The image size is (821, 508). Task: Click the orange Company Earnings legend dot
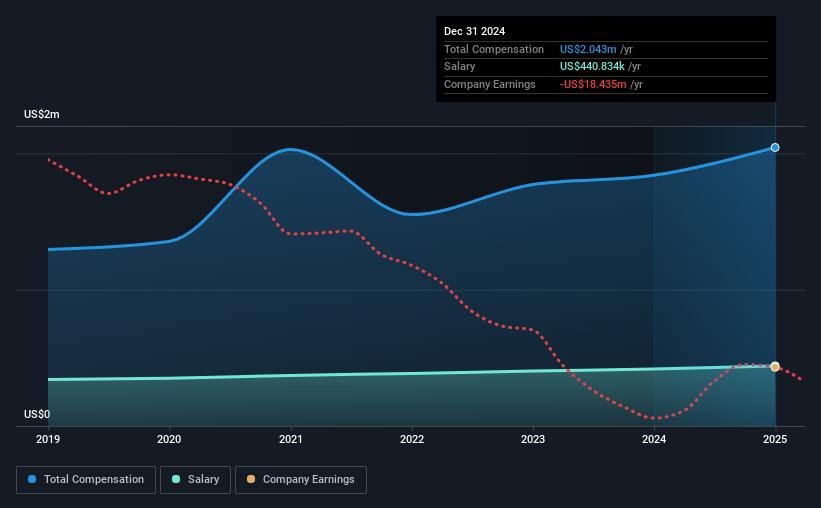point(251,479)
